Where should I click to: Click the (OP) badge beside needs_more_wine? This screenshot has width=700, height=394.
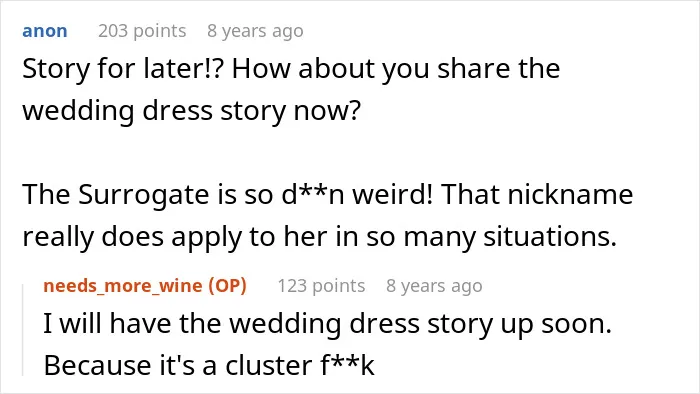(228, 286)
